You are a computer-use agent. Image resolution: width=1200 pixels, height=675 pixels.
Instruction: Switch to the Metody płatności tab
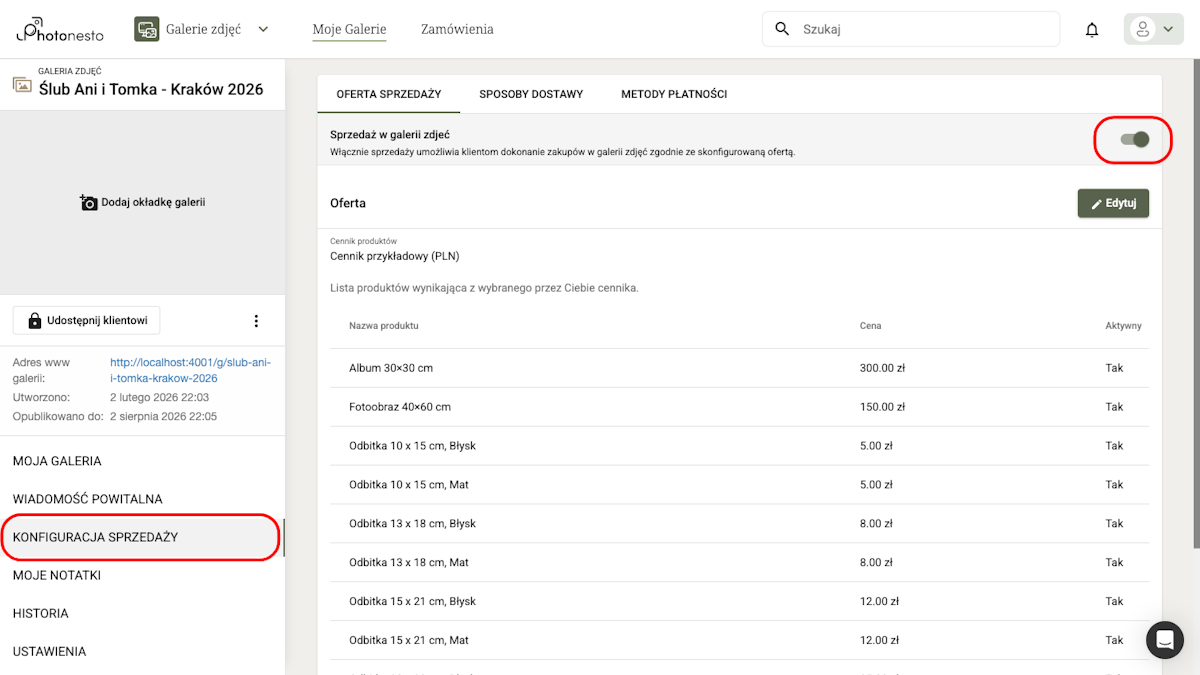pos(673,94)
